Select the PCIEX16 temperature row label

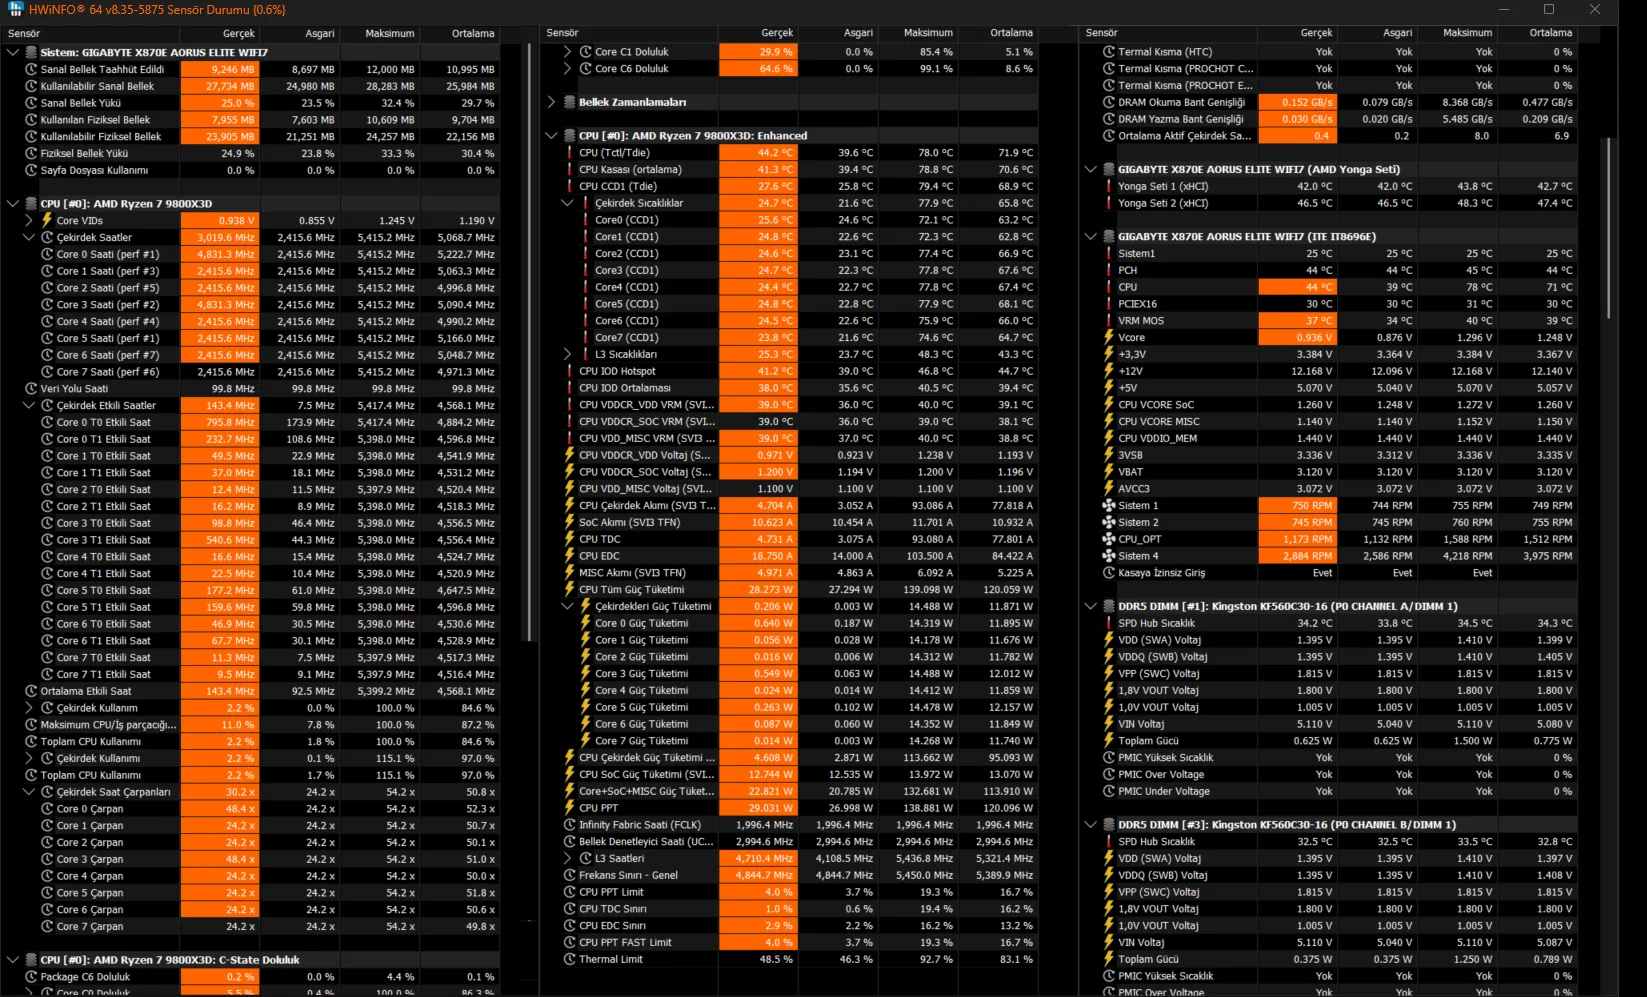coord(1137,304)
